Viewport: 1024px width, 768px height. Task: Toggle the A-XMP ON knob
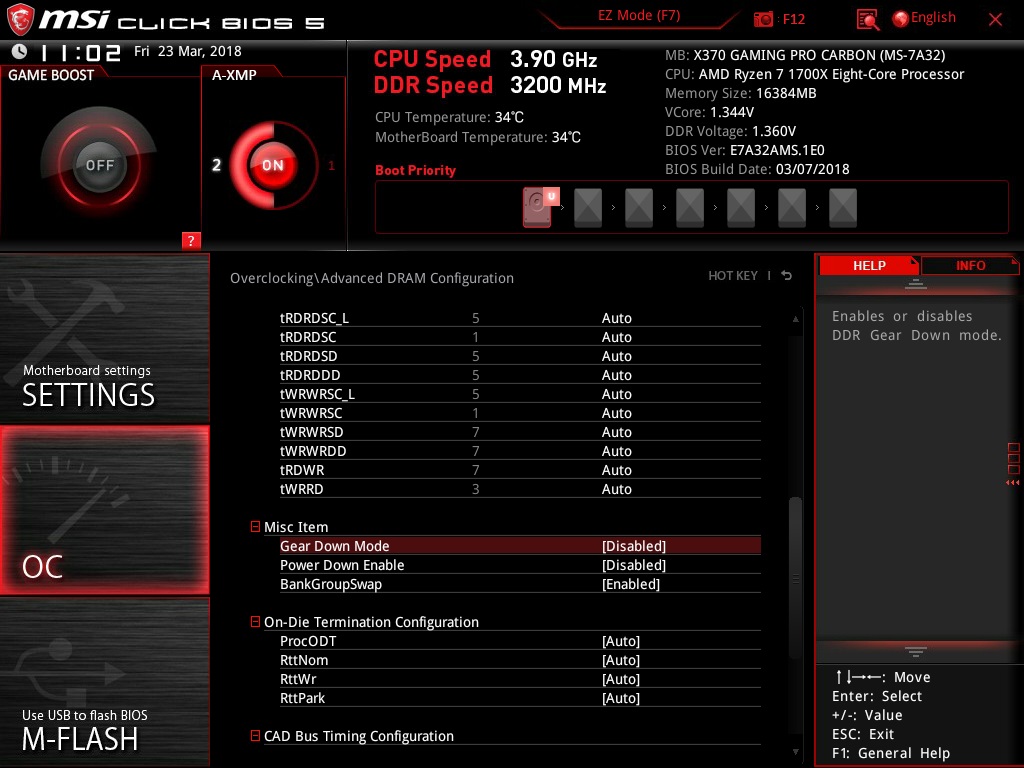[273, 165]
